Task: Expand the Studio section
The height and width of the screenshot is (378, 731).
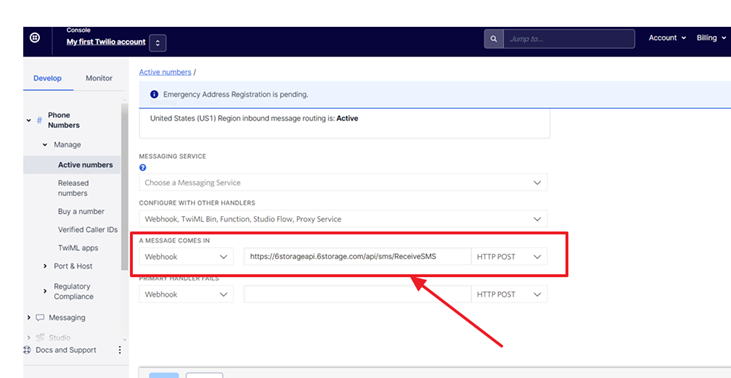Action: click(x=29, y=337)
